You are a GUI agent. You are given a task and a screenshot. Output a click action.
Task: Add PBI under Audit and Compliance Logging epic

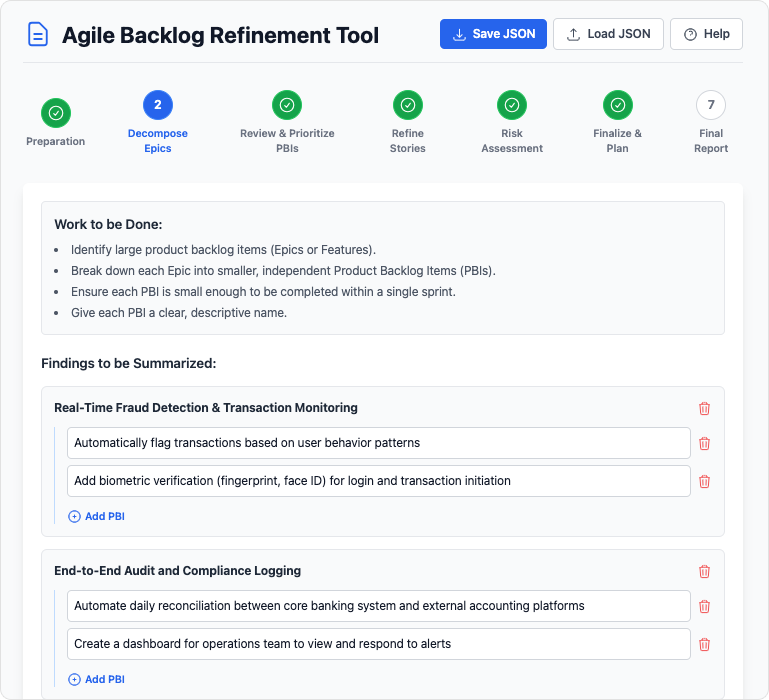tap(97, 679)
